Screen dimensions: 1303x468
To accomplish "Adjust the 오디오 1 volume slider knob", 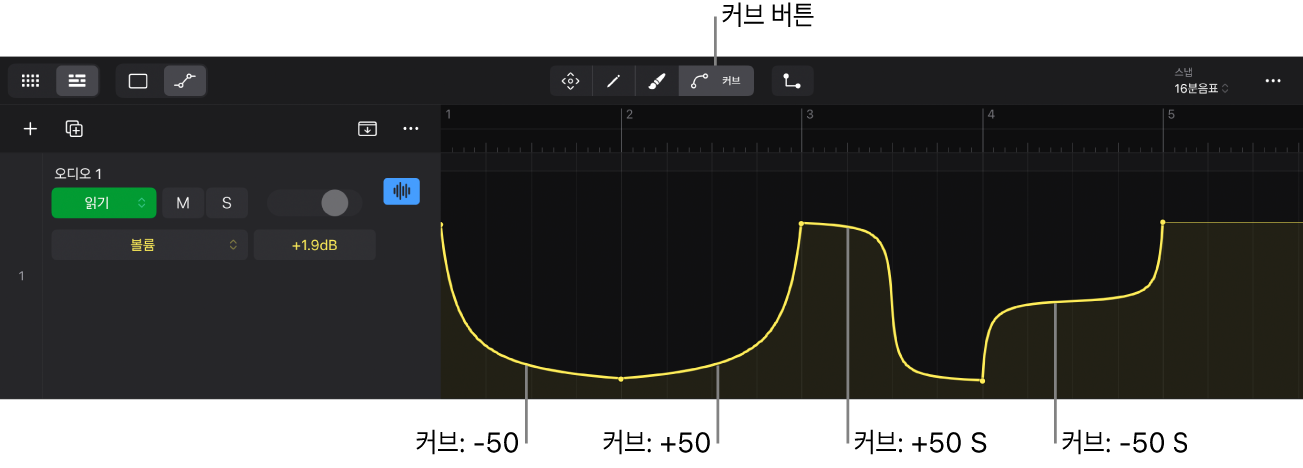I will [334, 203].
